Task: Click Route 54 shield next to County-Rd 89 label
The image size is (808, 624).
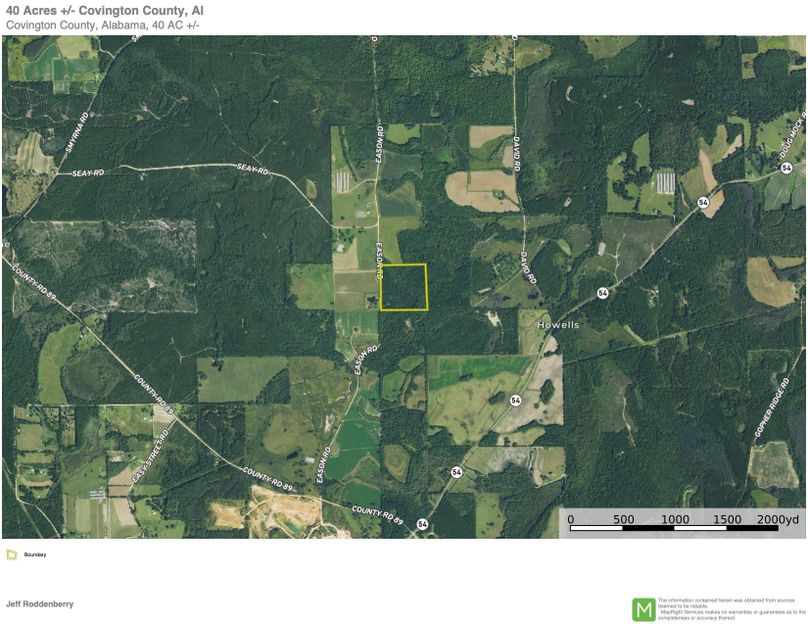Action: (422, 524)
